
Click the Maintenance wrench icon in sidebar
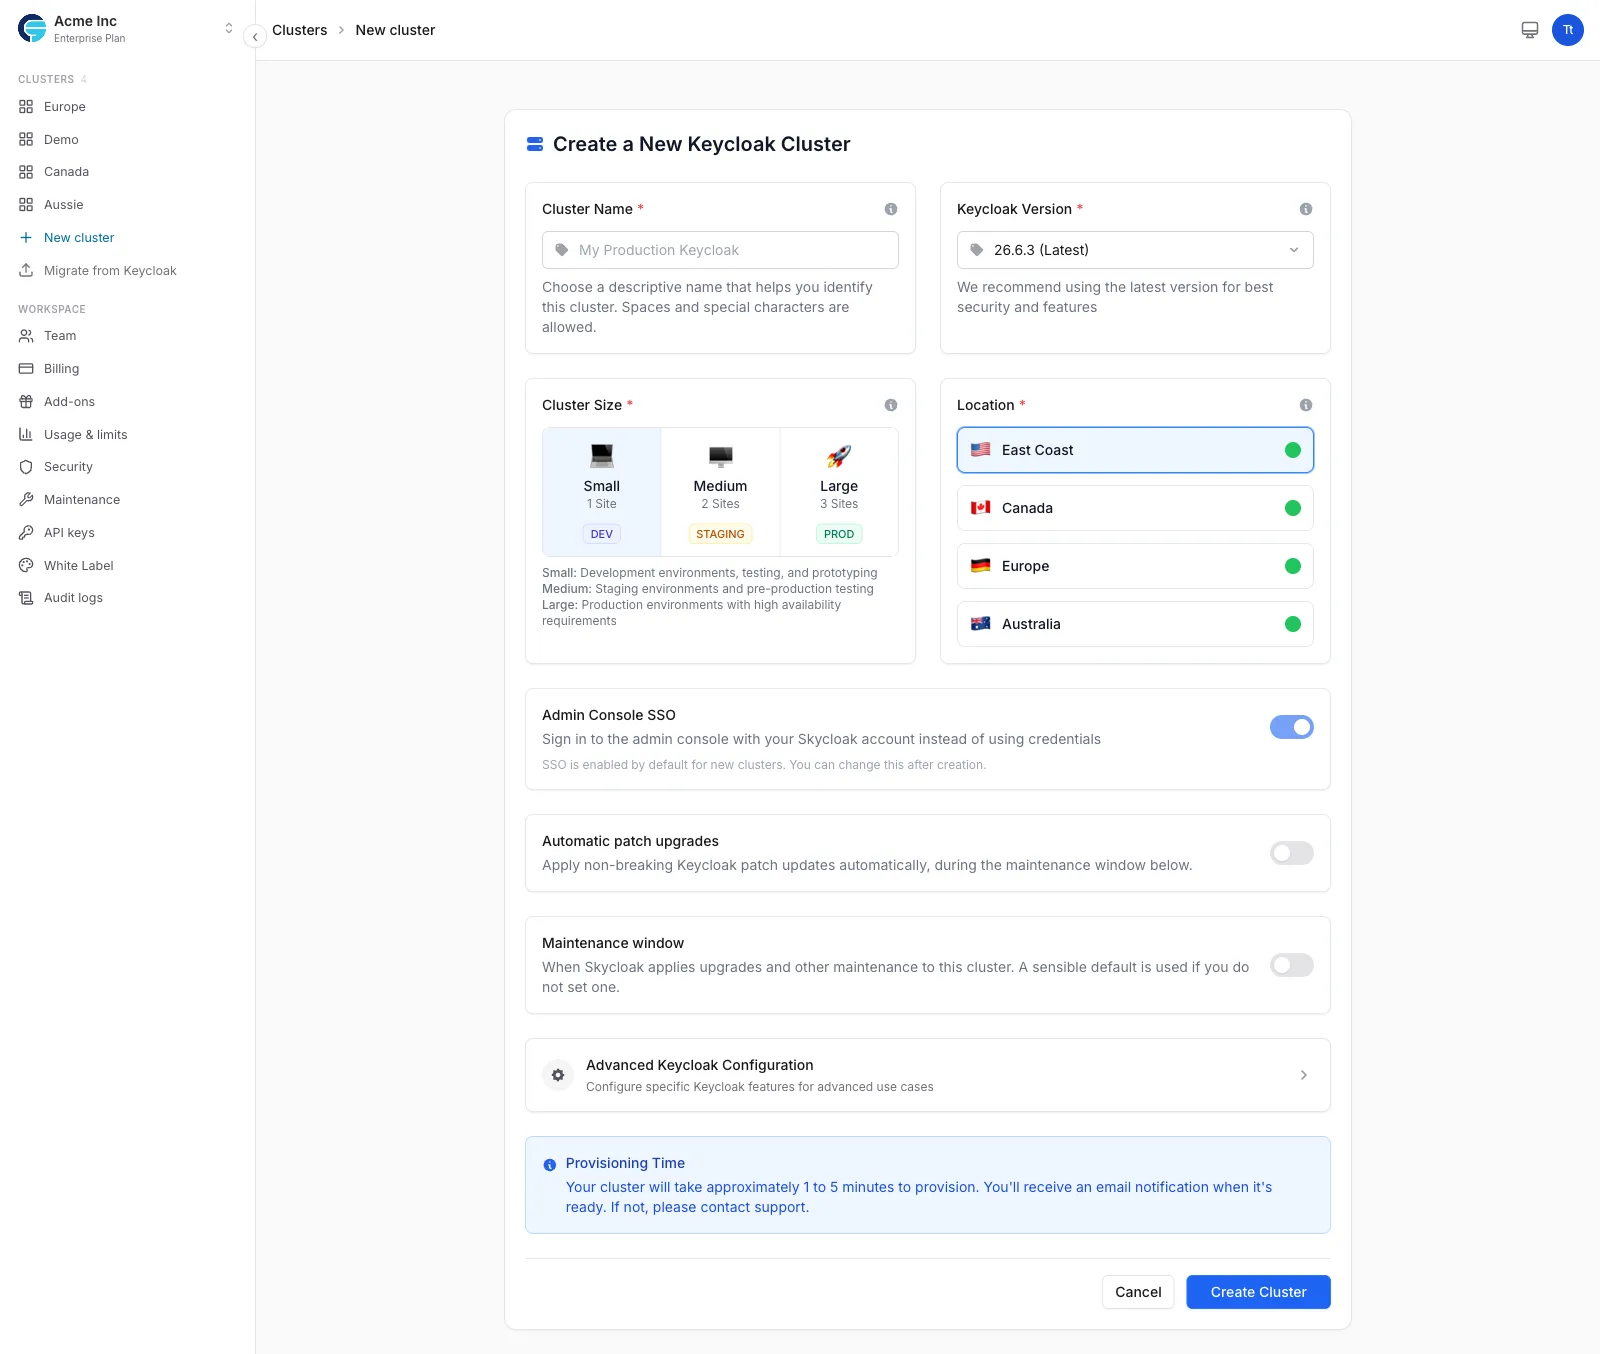(26, 500)
